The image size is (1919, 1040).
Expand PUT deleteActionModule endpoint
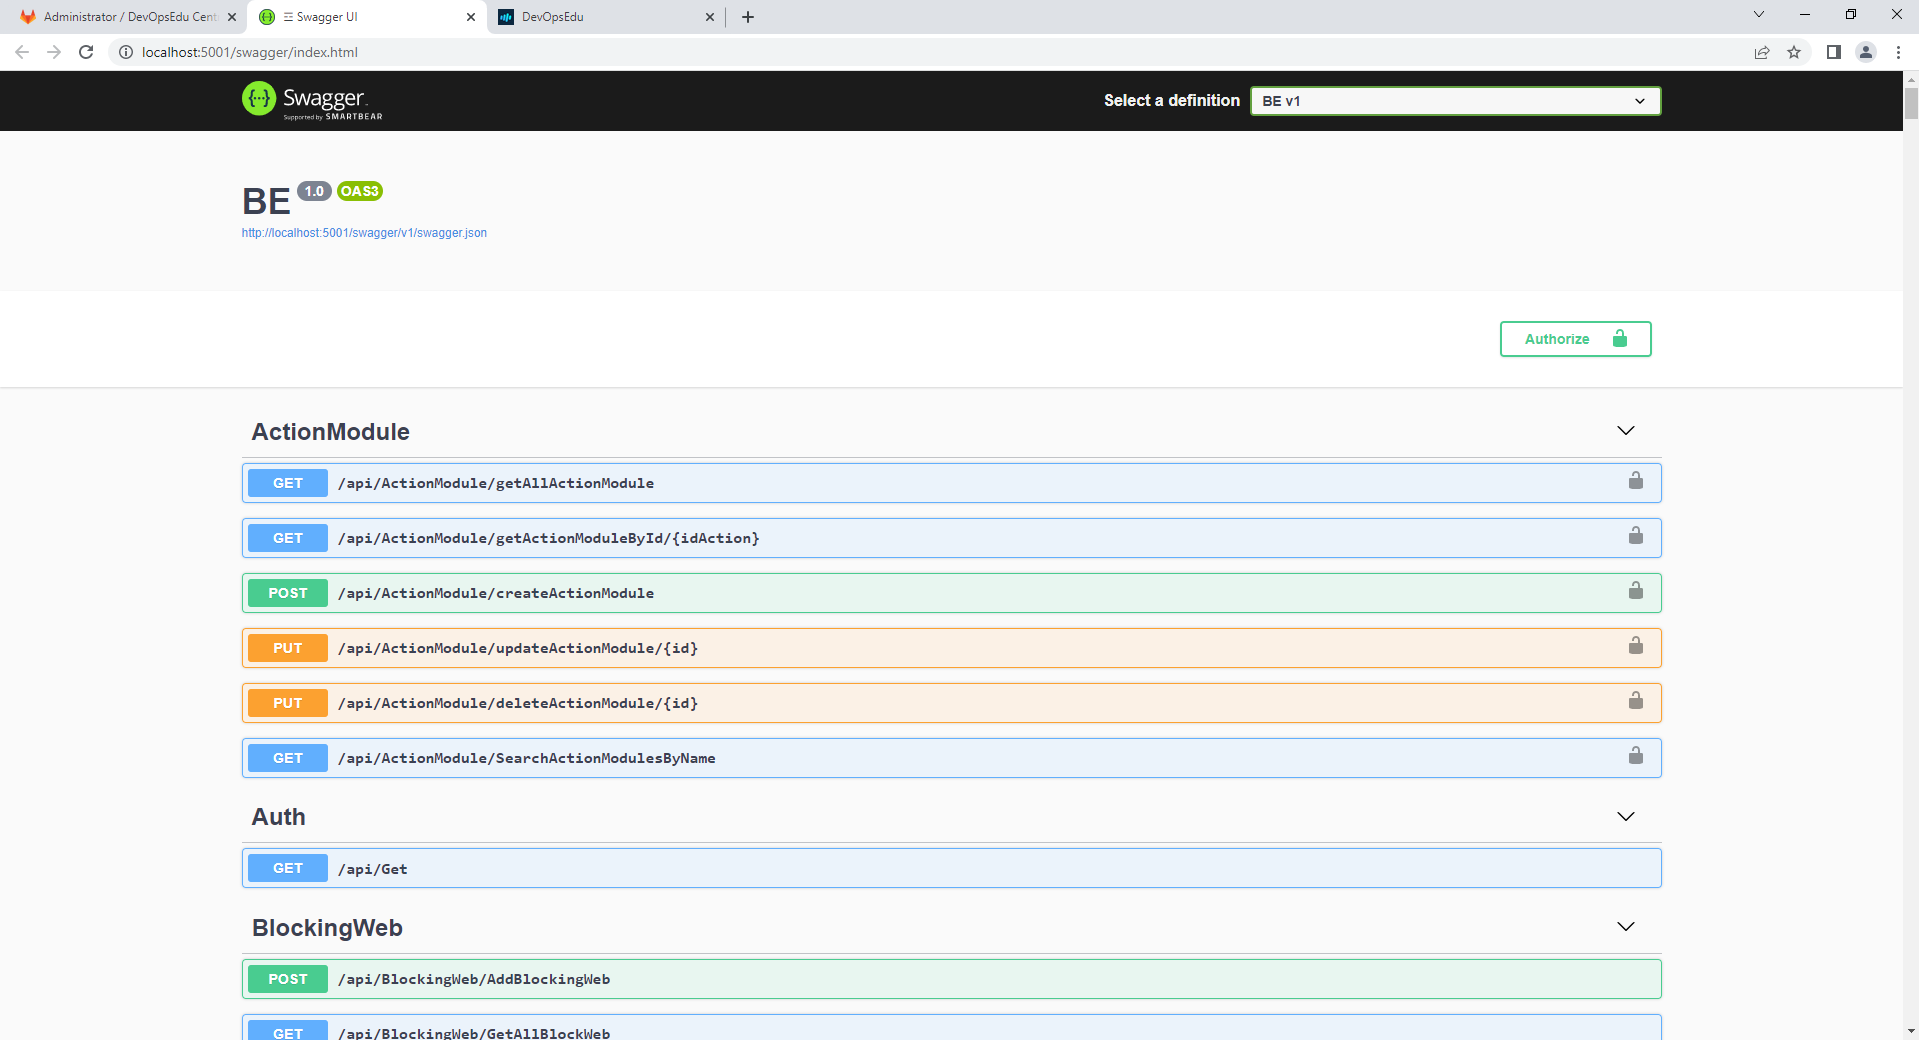click(x=951, y=703)
